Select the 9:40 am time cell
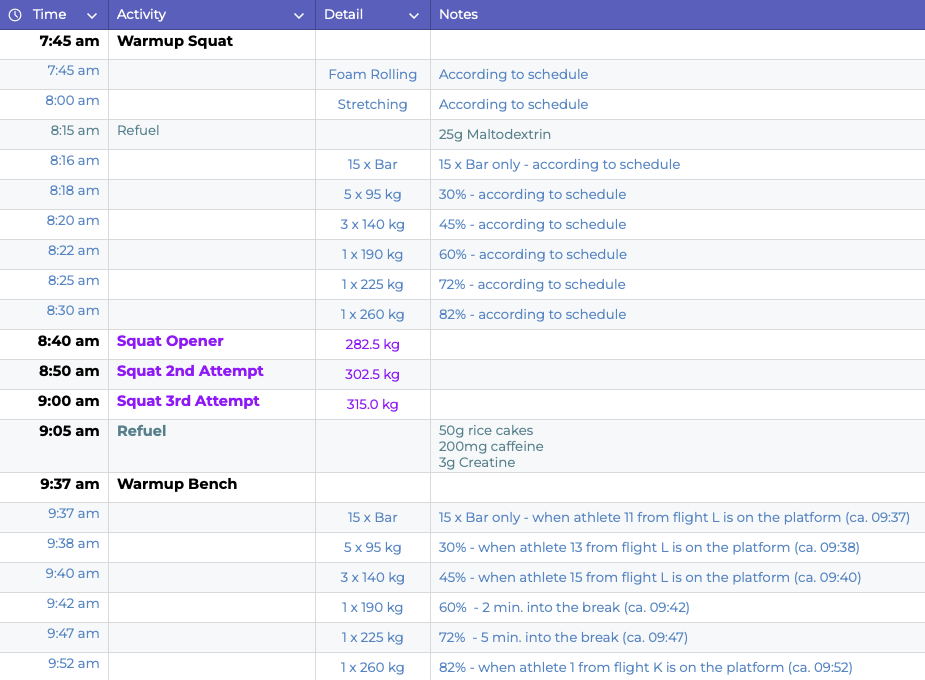Screen dimensions: 925x680 (54, 577)
